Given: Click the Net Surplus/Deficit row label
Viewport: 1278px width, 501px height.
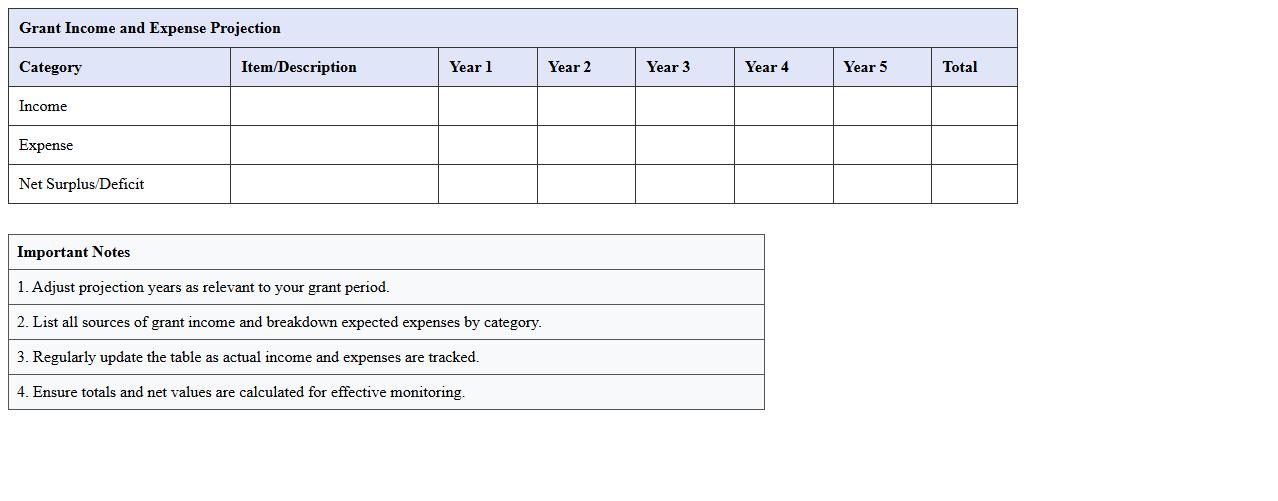Looking at the screenshot, I should click(x=81, y=184).
